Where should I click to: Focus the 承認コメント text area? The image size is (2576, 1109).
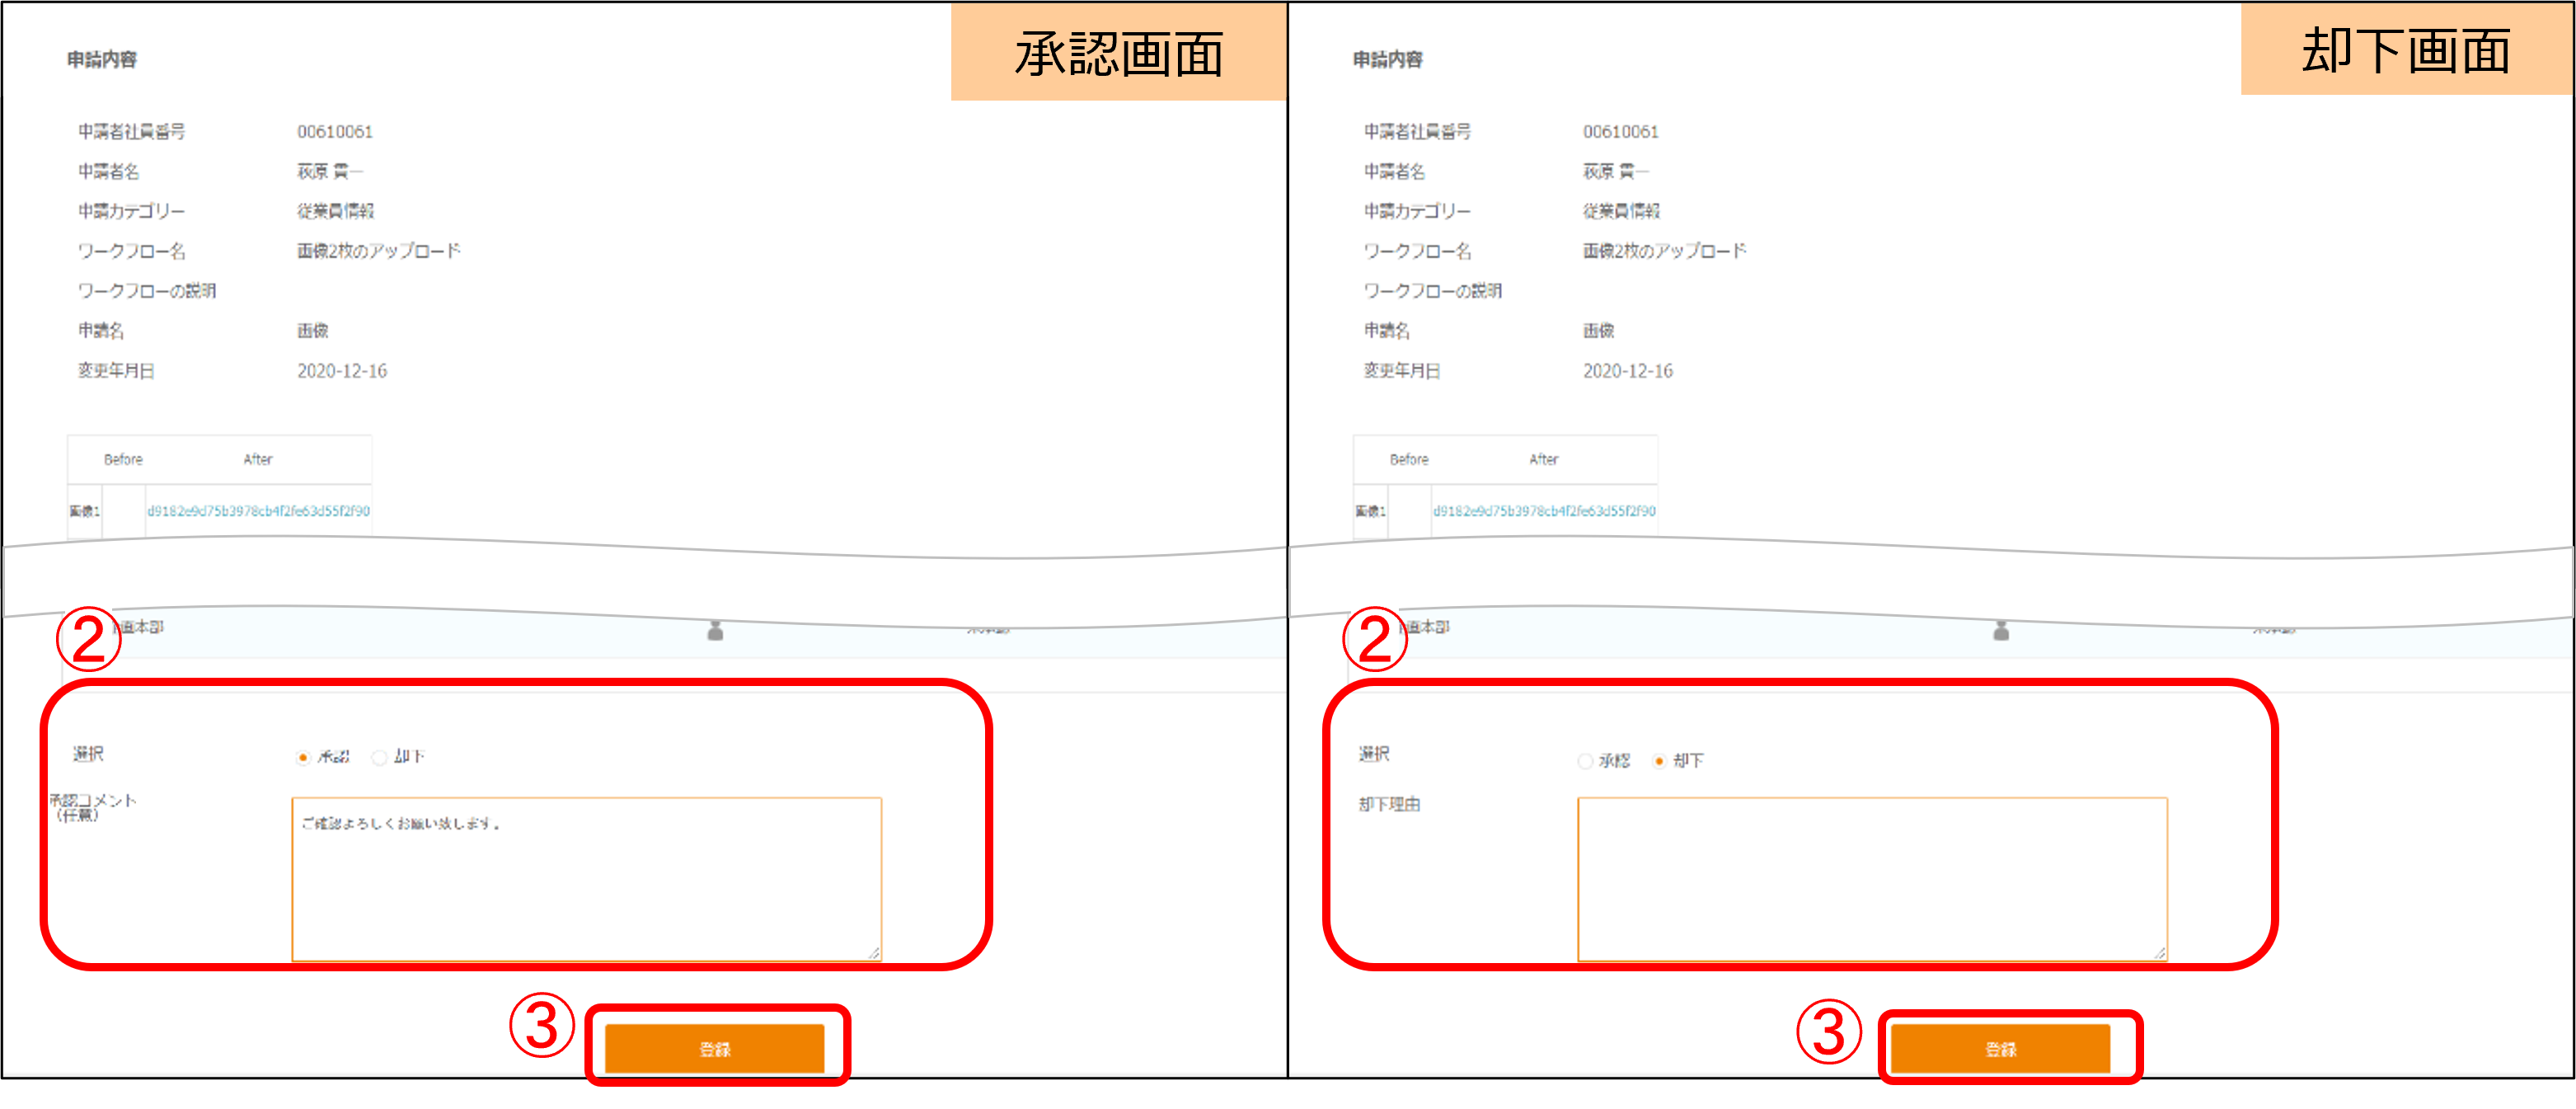point(586,880)
